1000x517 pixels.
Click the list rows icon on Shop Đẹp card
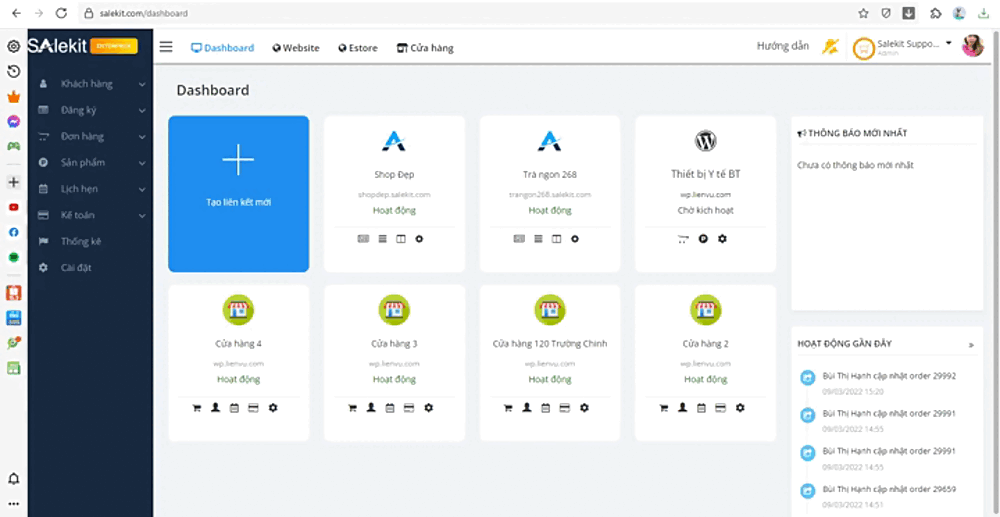click(x=383, y=238)
